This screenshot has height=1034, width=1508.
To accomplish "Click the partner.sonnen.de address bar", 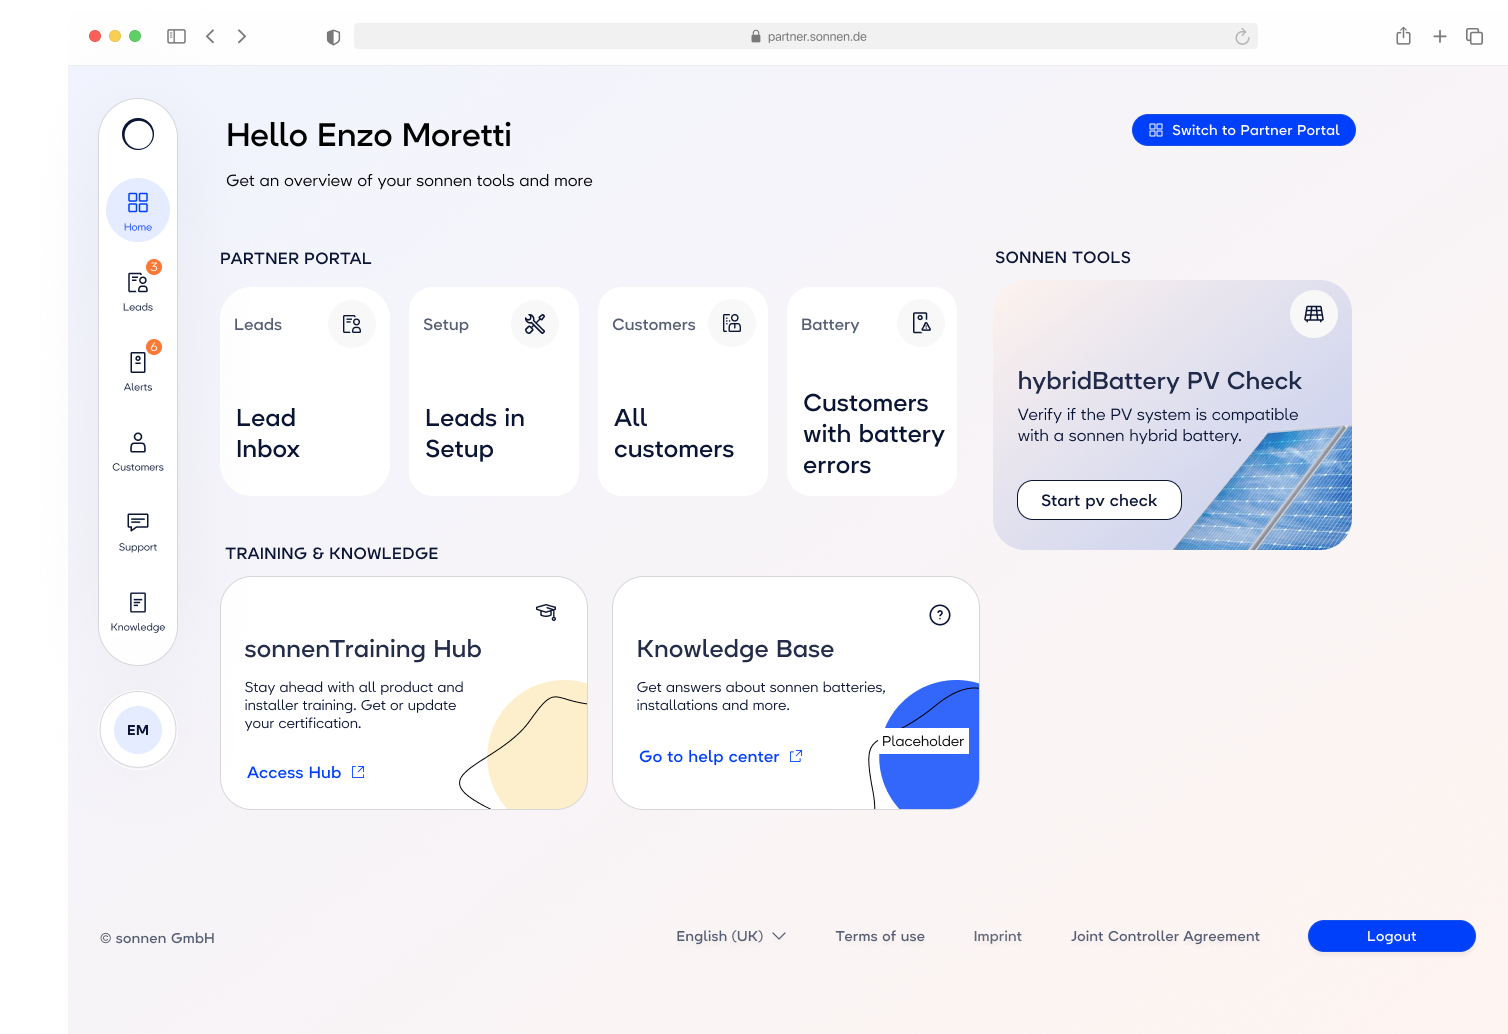I will [806, 36].
